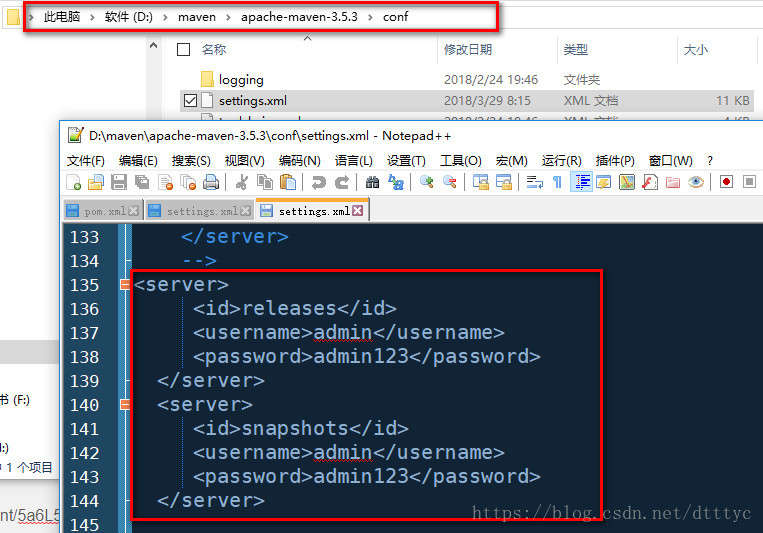Open the 编辑(E) menu
Screen dimensions: 763x533
pos(138,161)
